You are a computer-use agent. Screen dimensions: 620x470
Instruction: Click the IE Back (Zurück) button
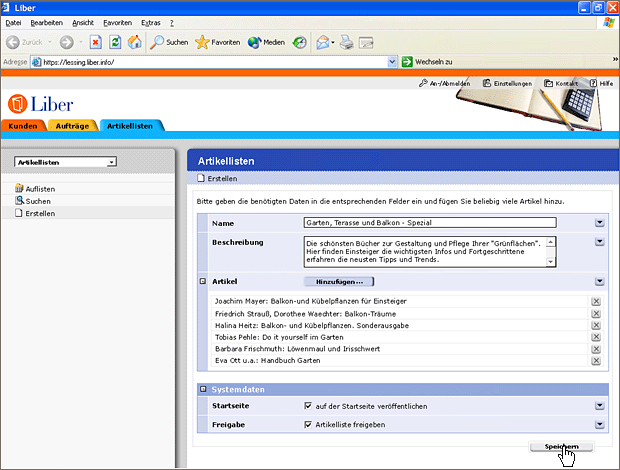pyautogui.click(x=25, y=42)
